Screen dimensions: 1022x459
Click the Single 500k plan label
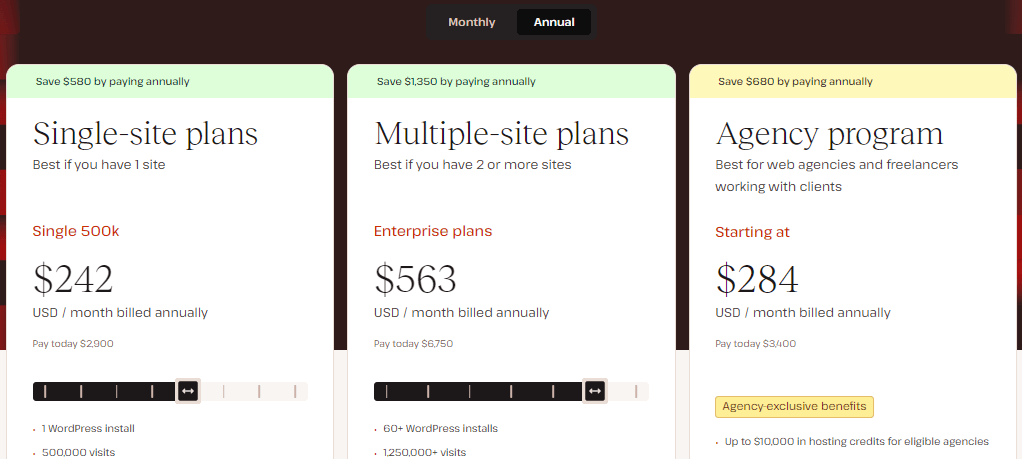coord(76,231)
